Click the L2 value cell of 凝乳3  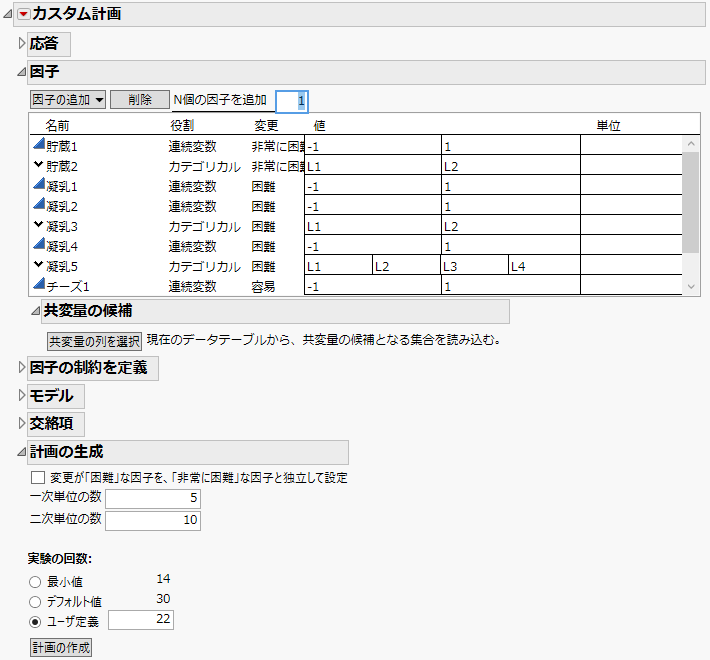[511, 226]
